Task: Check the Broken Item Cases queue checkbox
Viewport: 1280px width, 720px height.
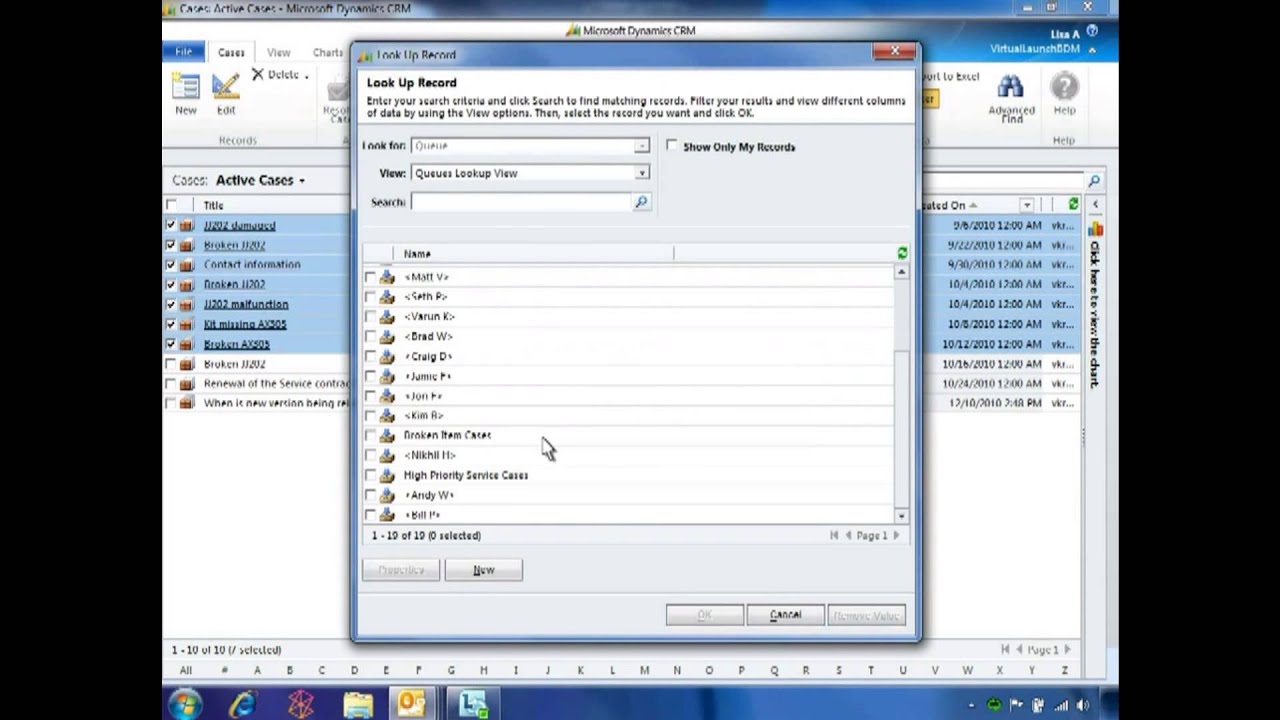Action: (370, 436)
